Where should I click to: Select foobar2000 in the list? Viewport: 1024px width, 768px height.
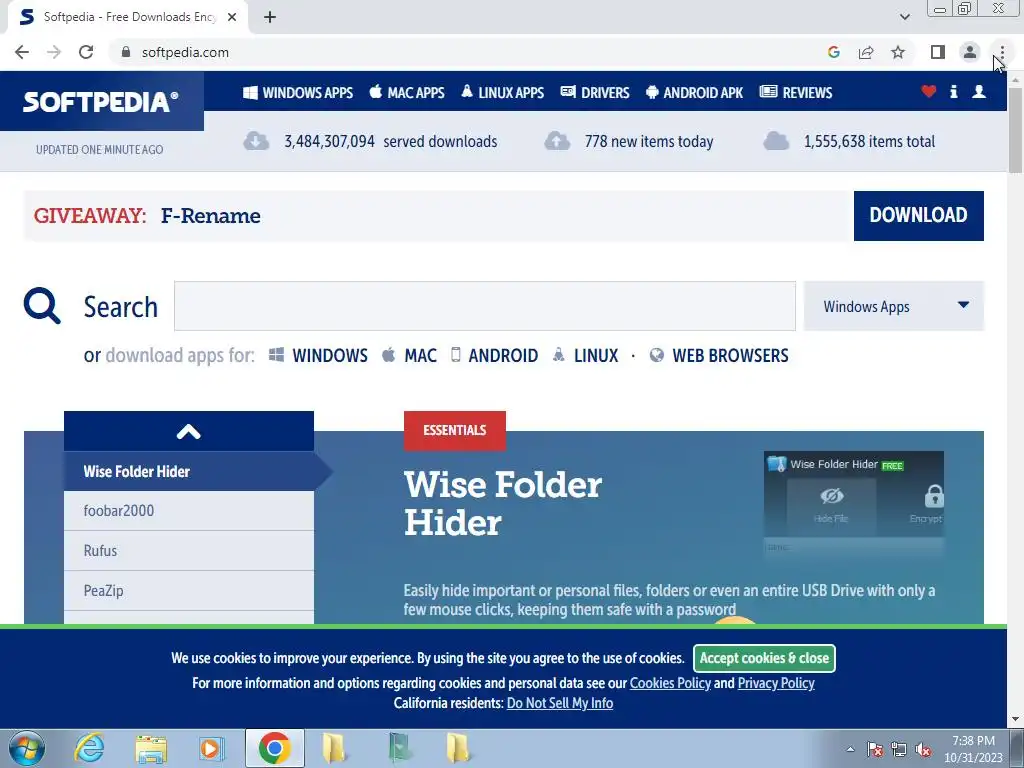tap(189, 511)
